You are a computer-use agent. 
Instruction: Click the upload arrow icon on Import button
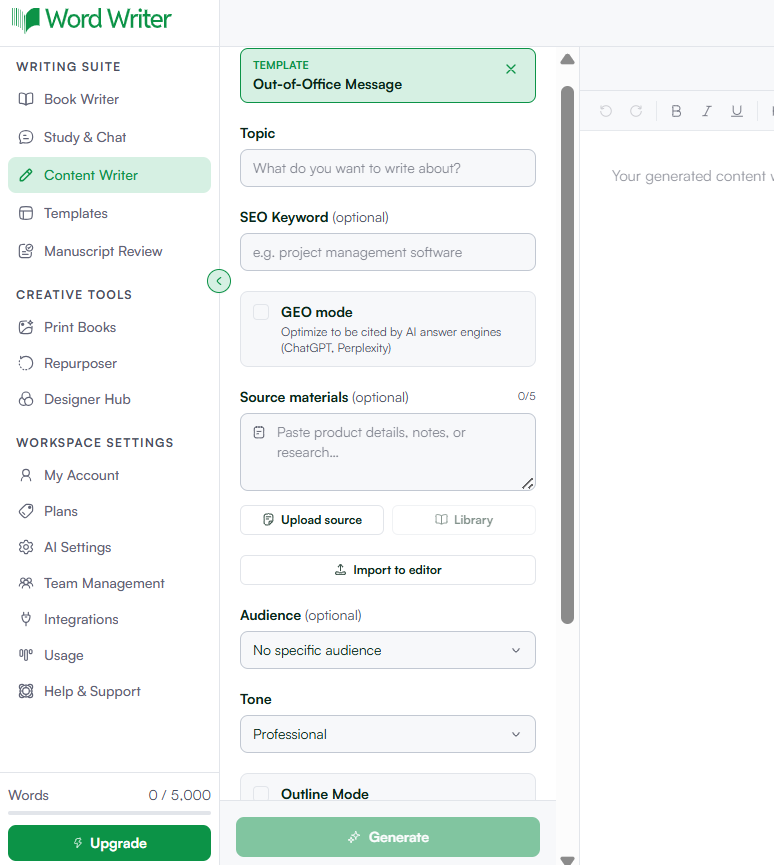(340, 570)
